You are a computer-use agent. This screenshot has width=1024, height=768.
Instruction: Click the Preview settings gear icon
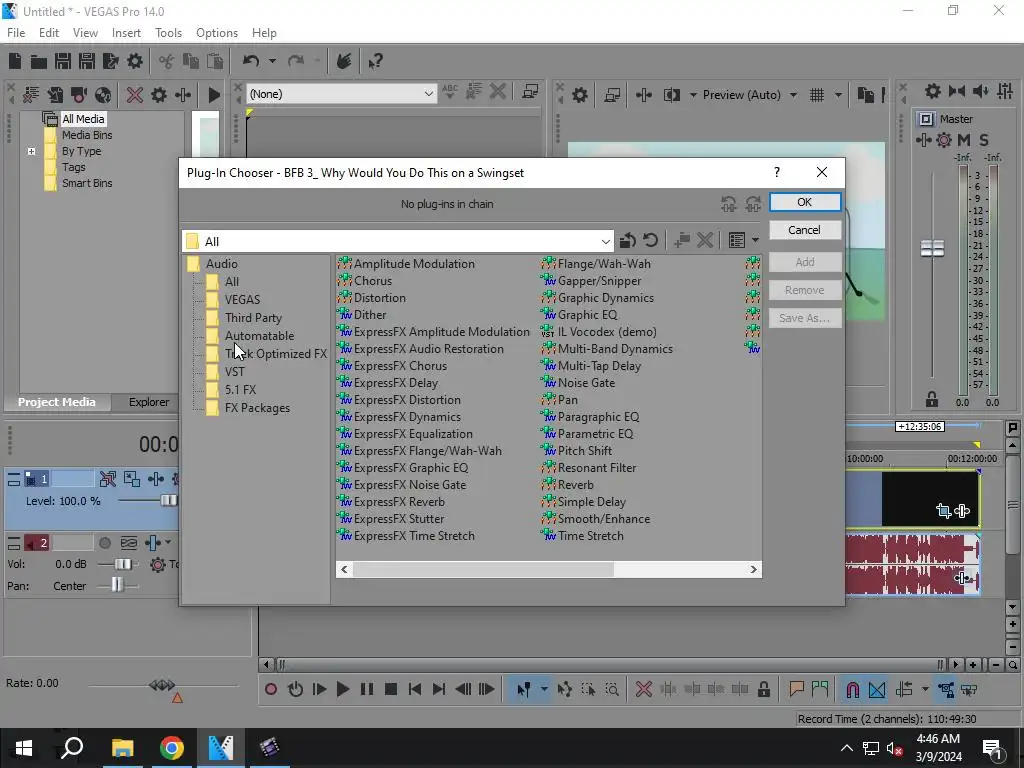579,95
